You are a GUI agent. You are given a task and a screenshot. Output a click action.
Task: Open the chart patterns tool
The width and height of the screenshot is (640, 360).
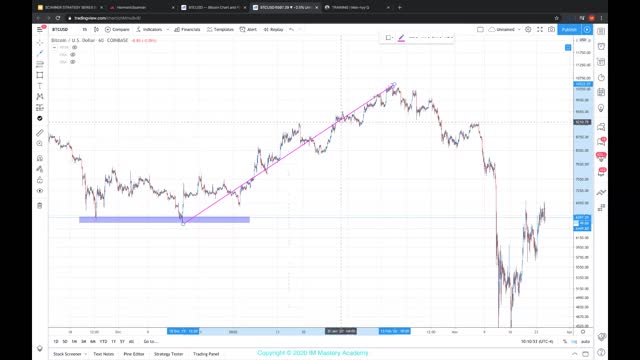pos(40,97)
